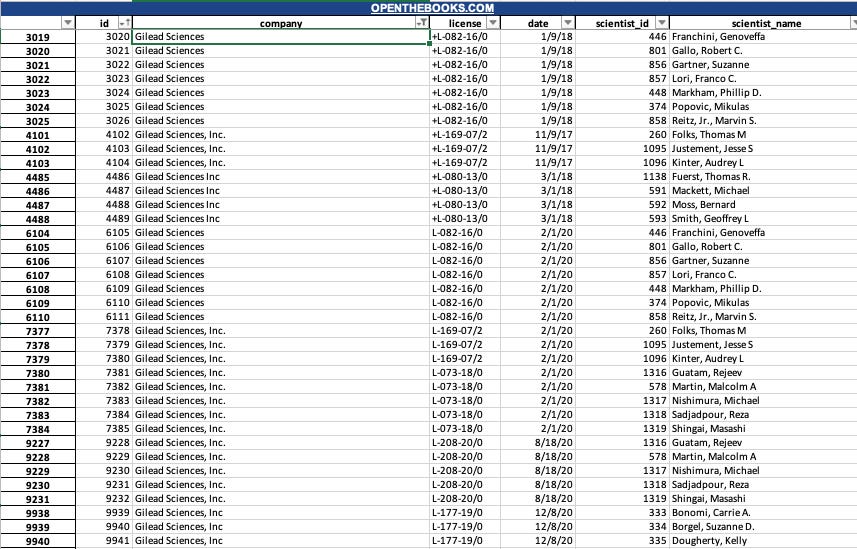Image resolution: width=857 pixels, height=549 pixels.
Task: Select Justement, Jesse S in row 4102
Action: [x=763, y=149]
